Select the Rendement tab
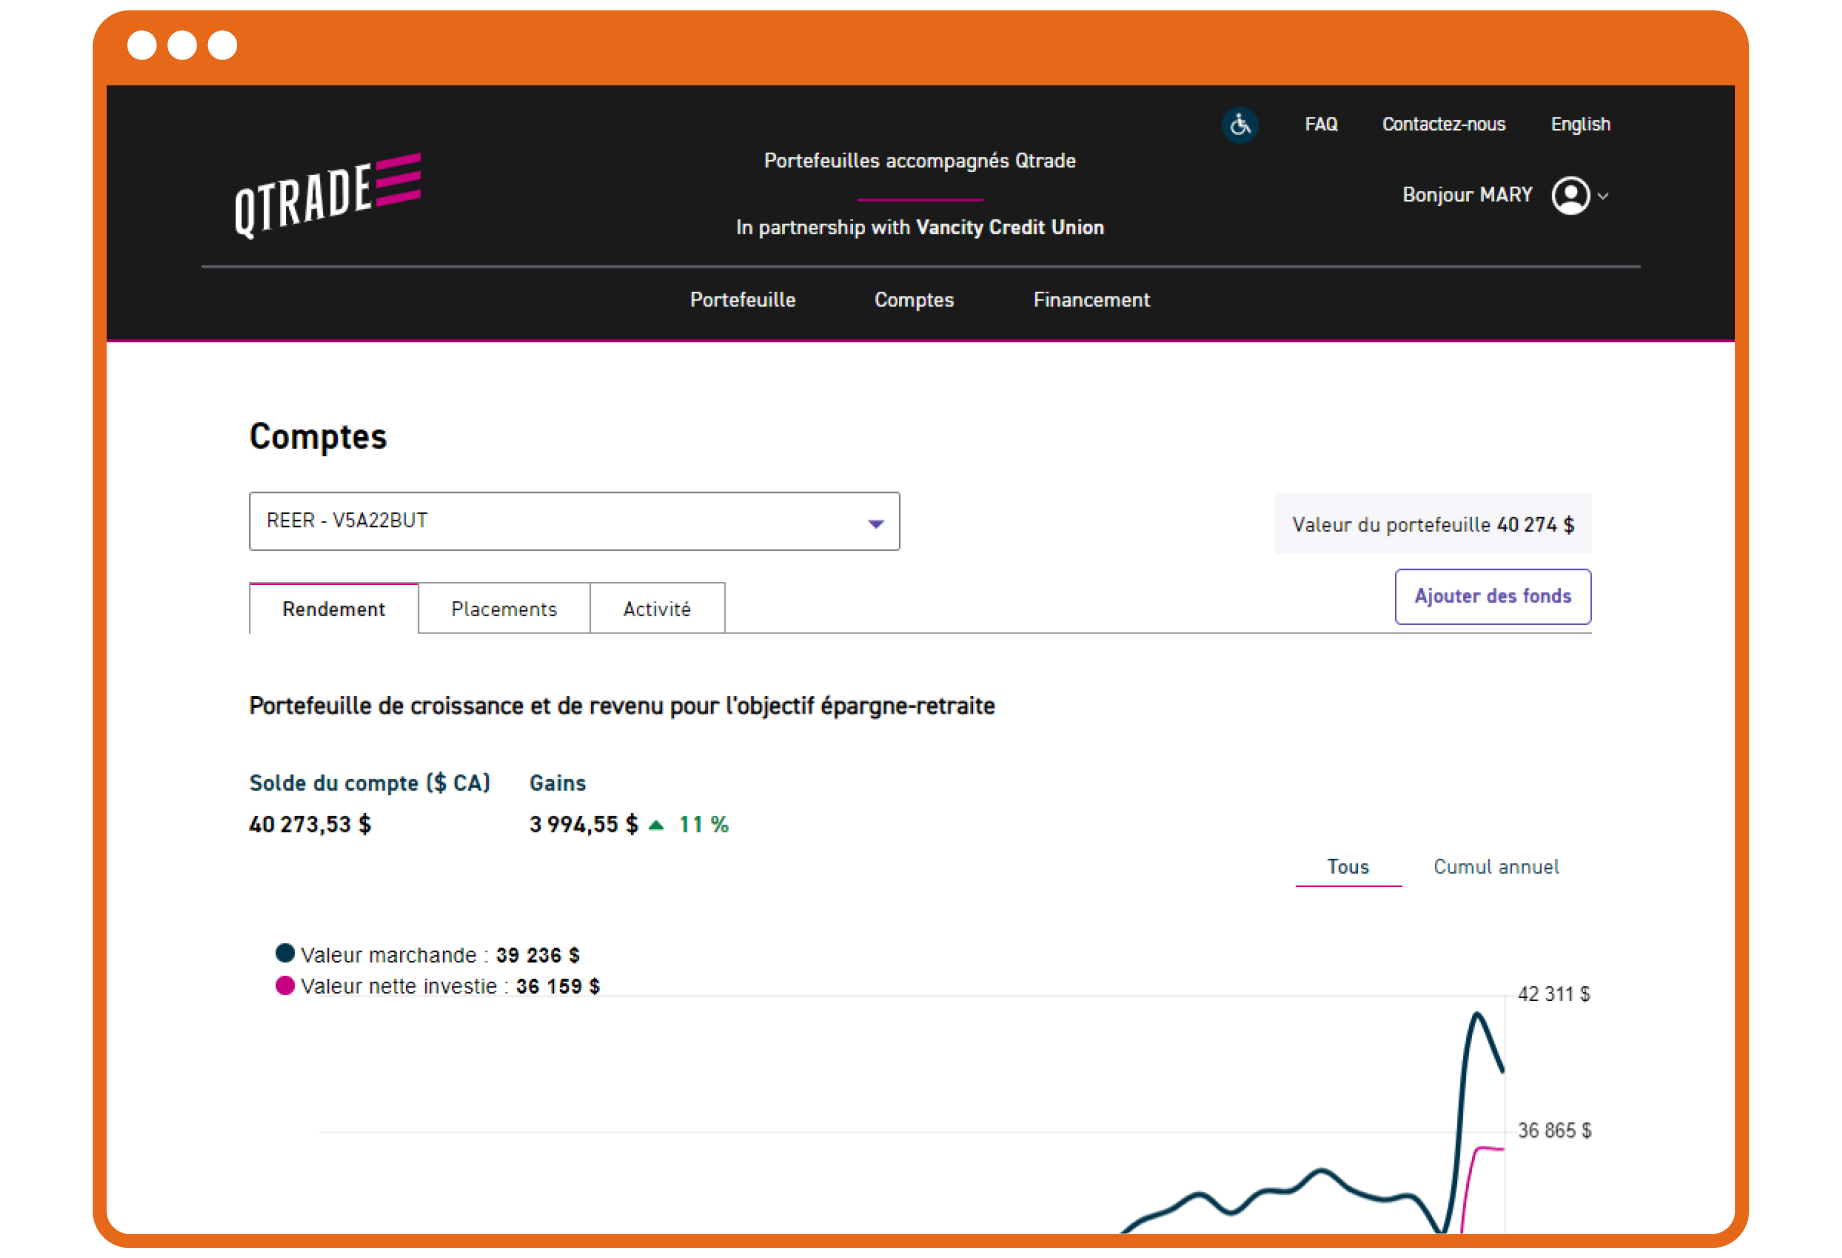 tap(334, 608)
